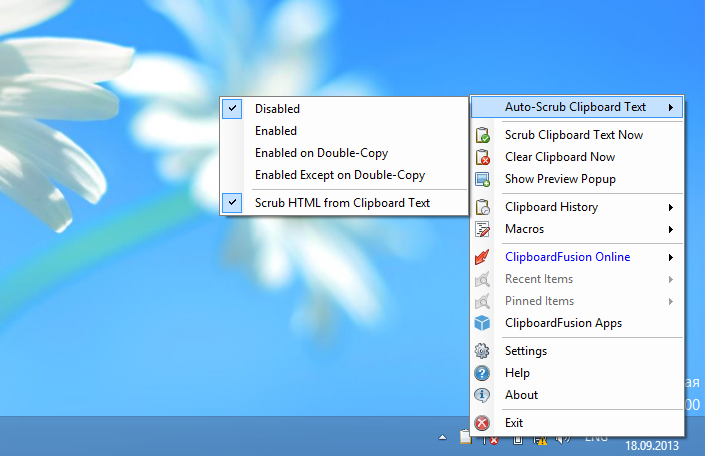This screenshot has height=456, width=705.
Task: Choose Enabled Except on Double-Copy
Action: [x=344, y=175]
